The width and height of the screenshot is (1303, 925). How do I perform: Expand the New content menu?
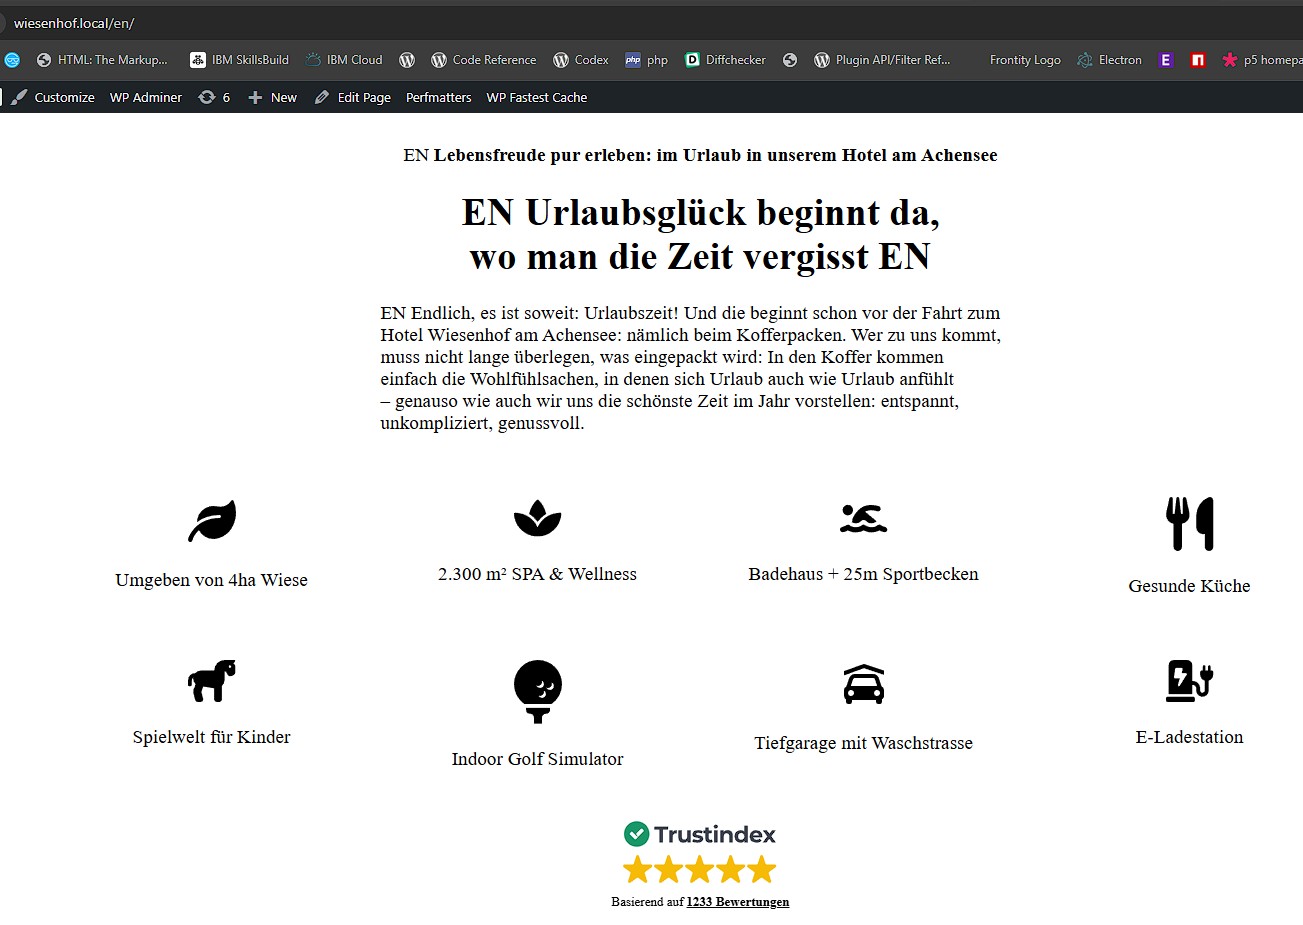pyautogui.click(x=273, y=97)
